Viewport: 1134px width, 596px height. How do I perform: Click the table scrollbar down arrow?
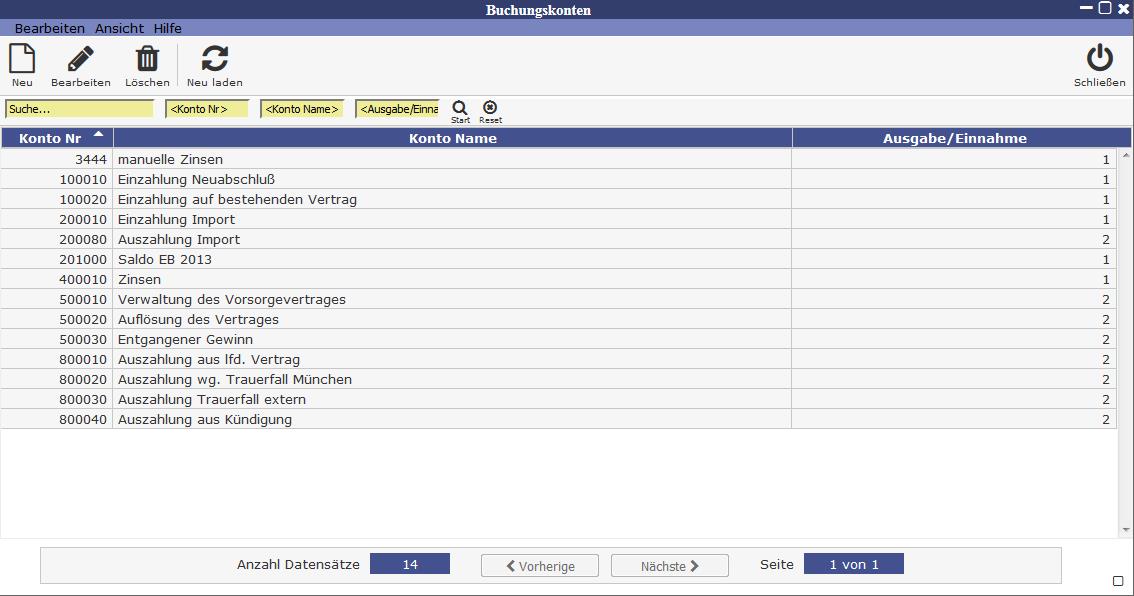(1126, 530)
